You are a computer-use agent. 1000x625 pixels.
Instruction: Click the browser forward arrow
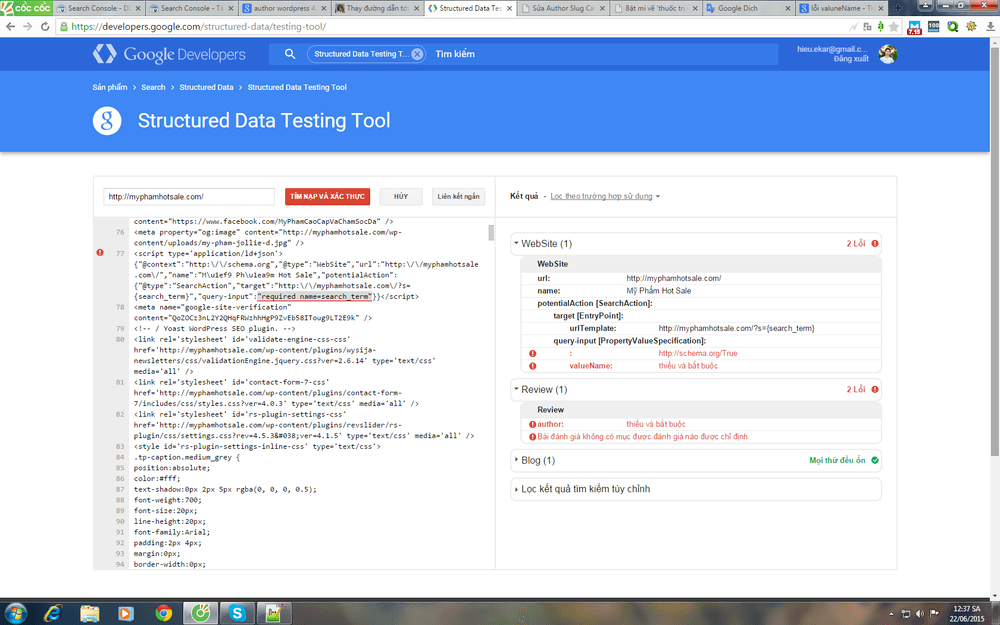27,27
